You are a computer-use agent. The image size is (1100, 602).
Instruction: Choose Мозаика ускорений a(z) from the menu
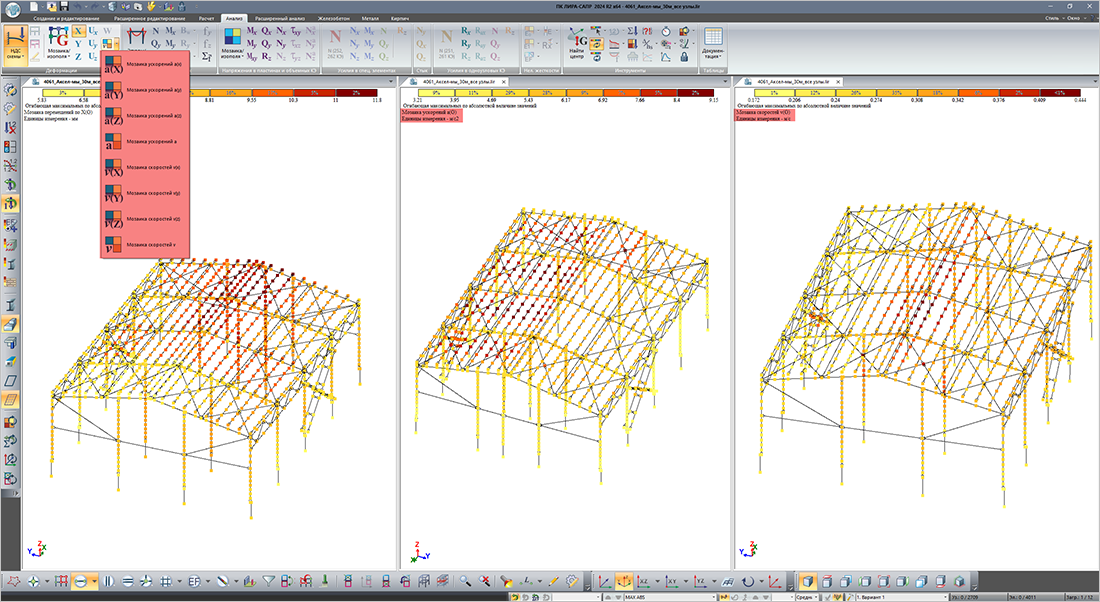coord(145,116)
